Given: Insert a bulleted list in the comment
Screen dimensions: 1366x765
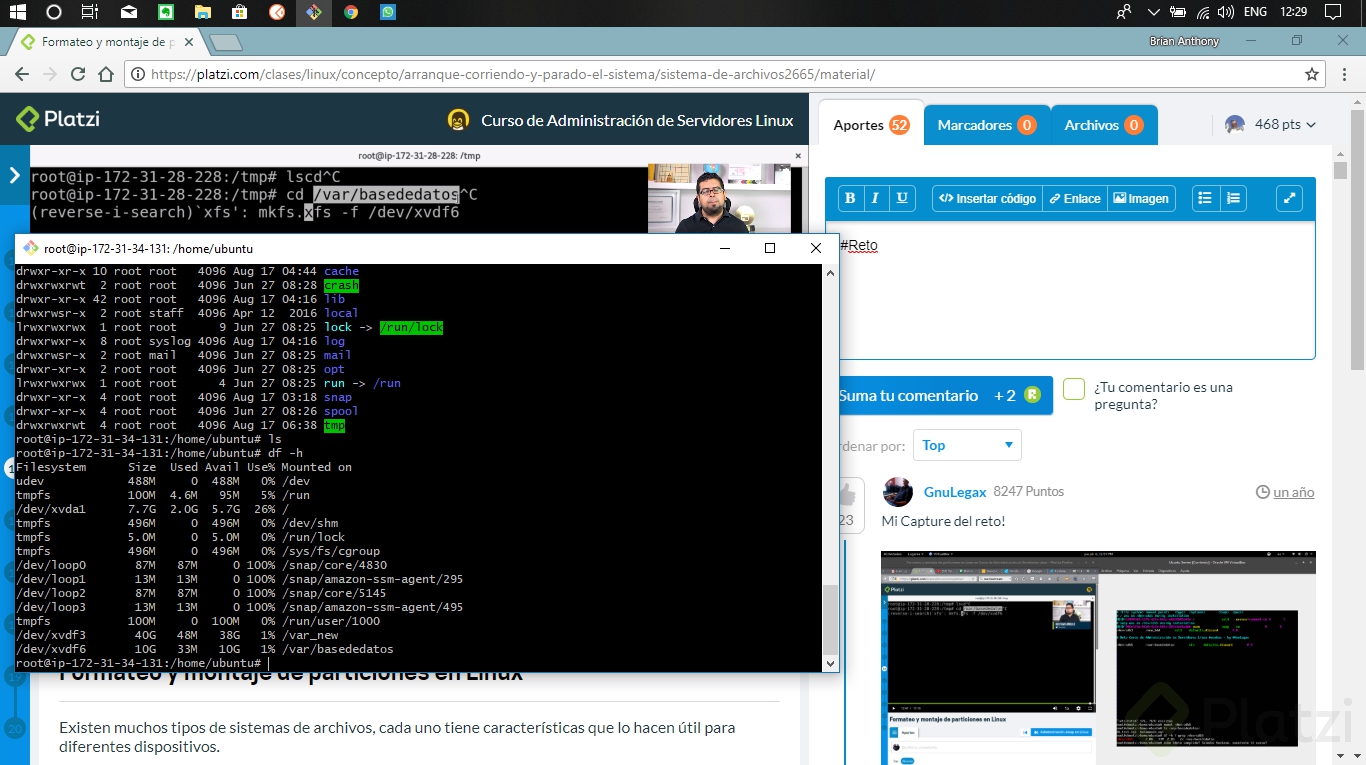Looking at the screenshot, I should pyautogui.click(x=1205, y=198).
